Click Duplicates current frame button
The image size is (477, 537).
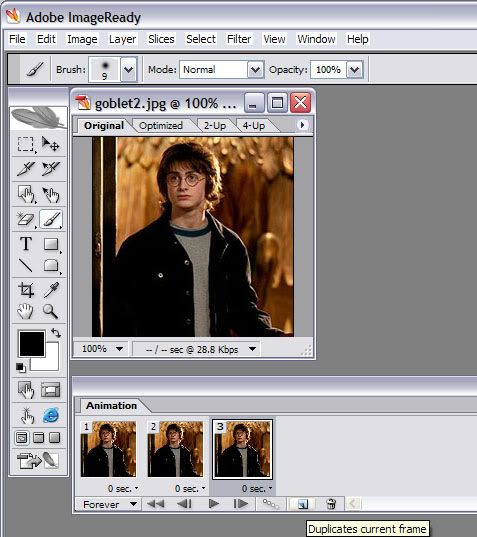(x=303, y=504)
